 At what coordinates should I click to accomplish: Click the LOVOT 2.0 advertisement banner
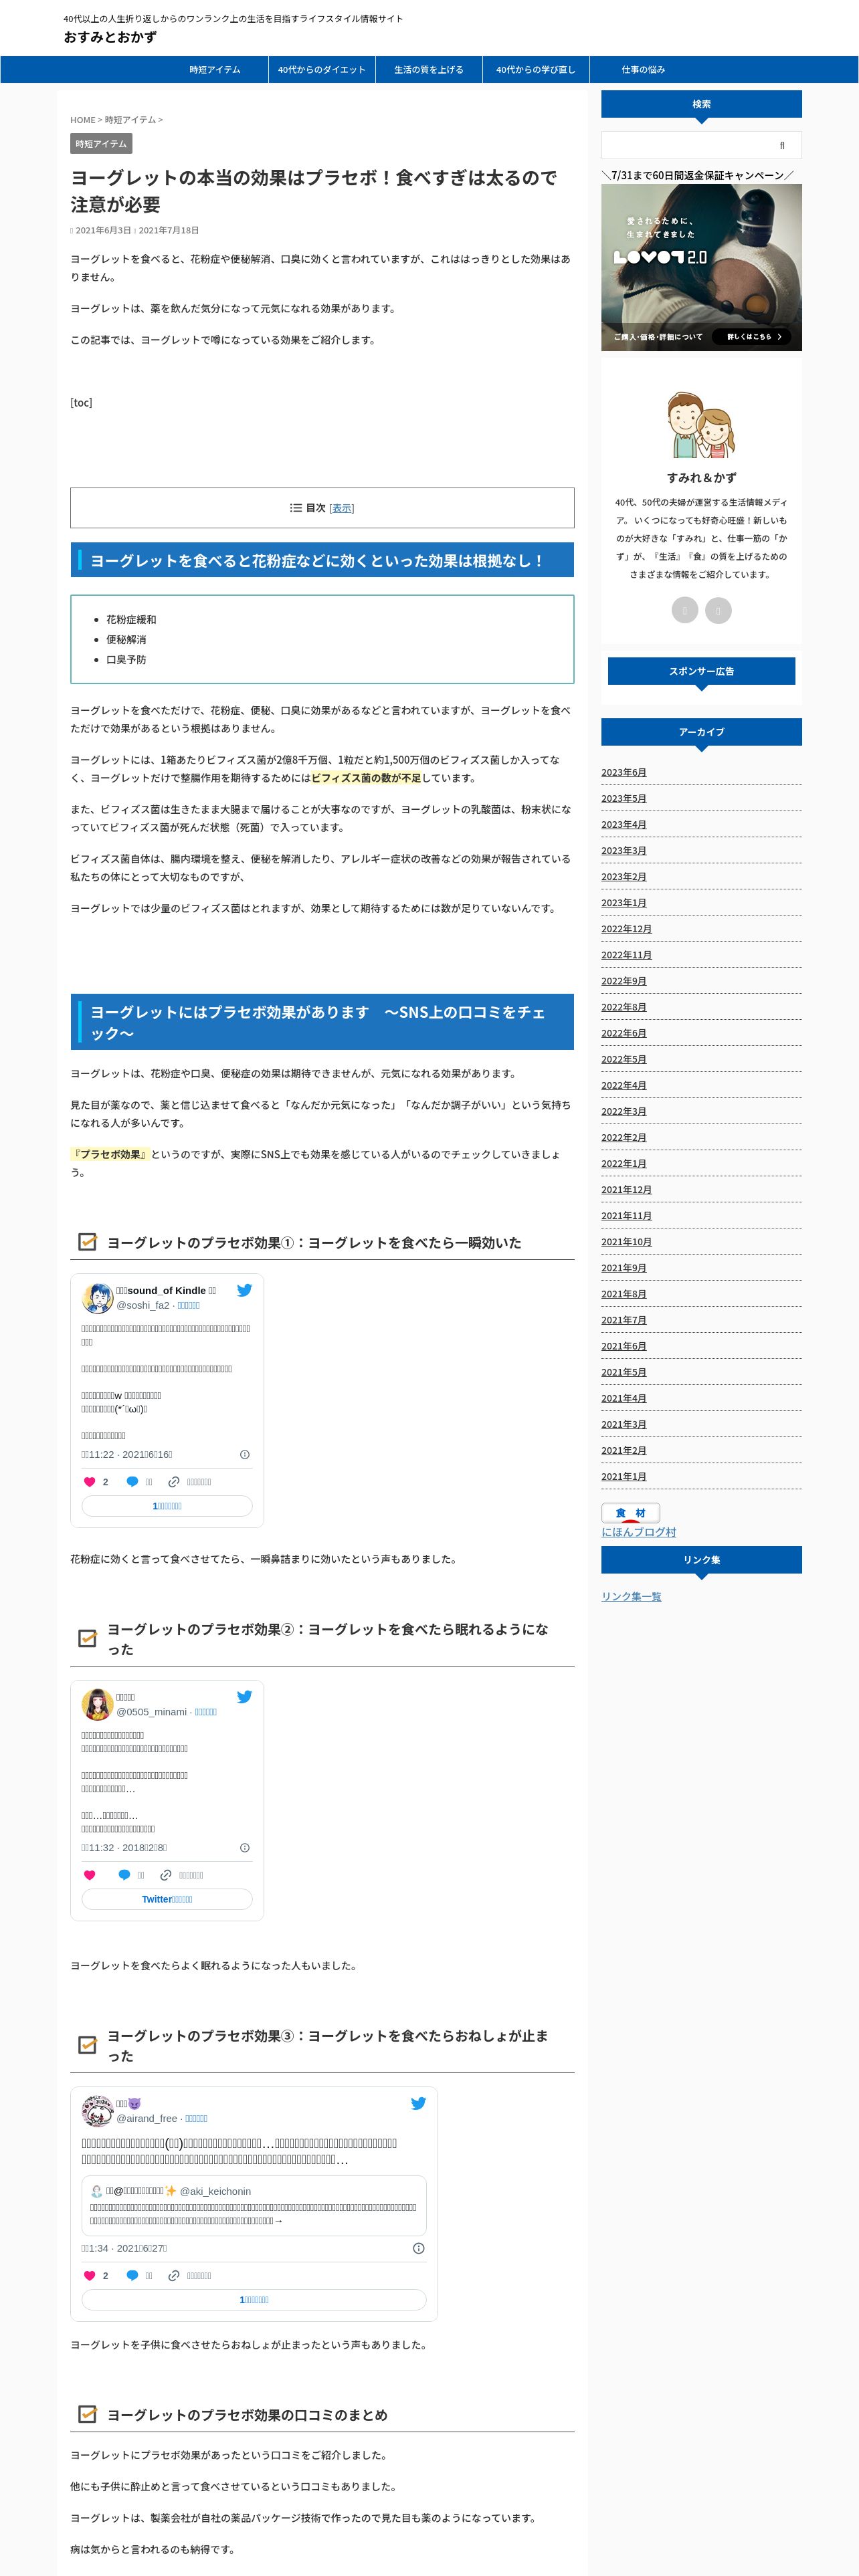tap(701, 267)
